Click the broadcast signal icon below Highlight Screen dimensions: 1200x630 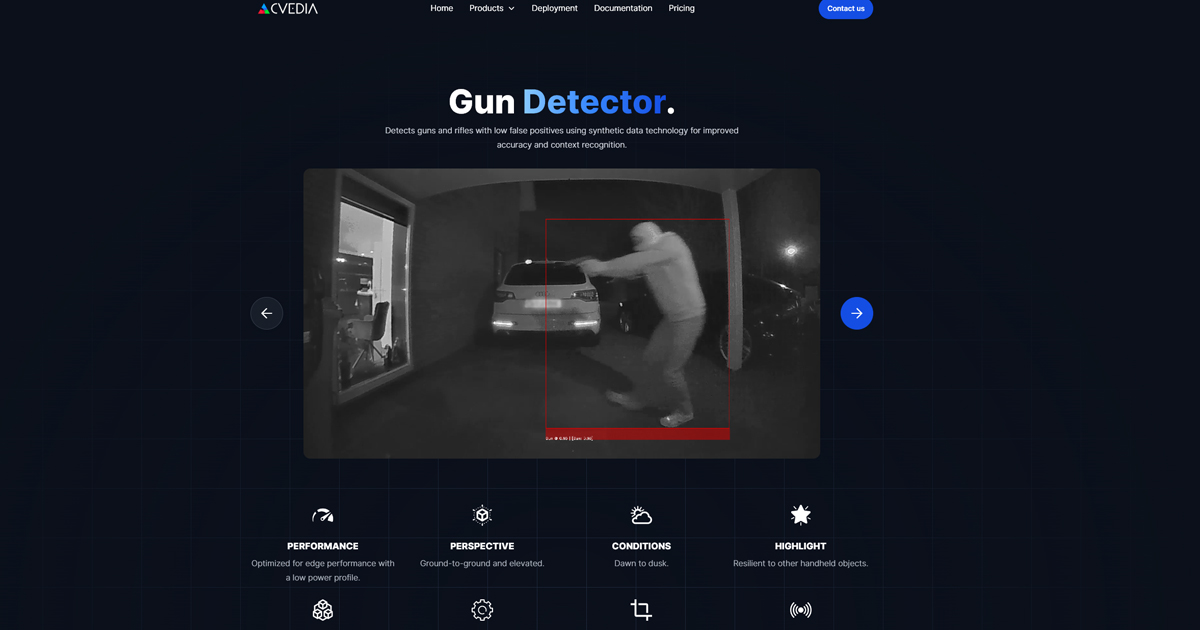point(800,609)
